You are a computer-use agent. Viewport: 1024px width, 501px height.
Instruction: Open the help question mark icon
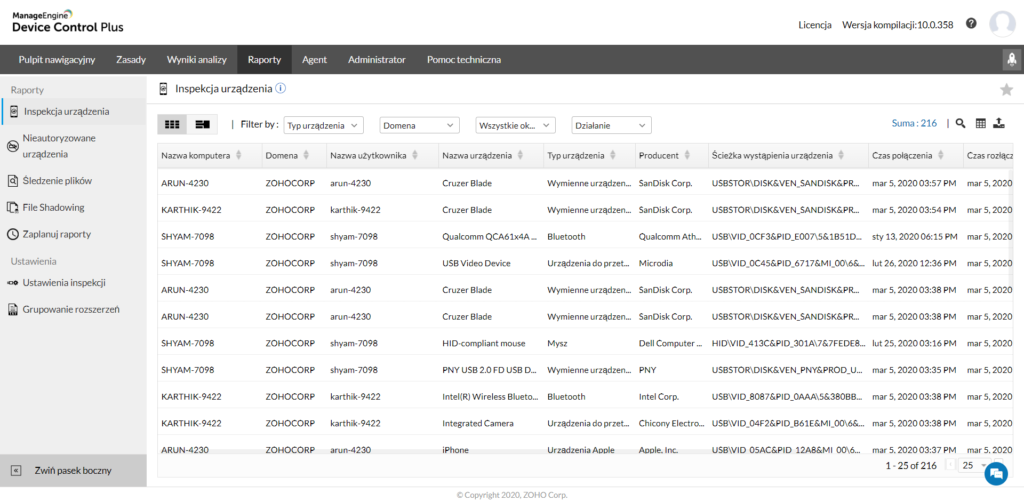point(971,23)
